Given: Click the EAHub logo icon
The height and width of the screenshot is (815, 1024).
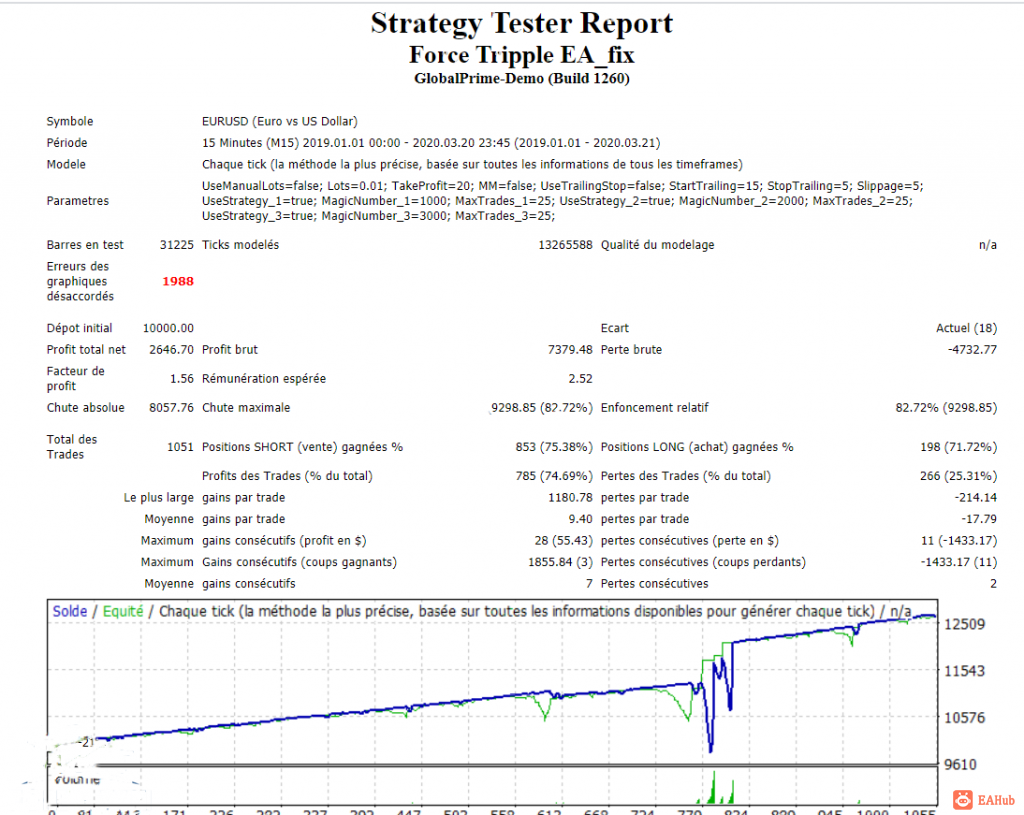Looking at the screenshot, I should [x=962, y=800].
